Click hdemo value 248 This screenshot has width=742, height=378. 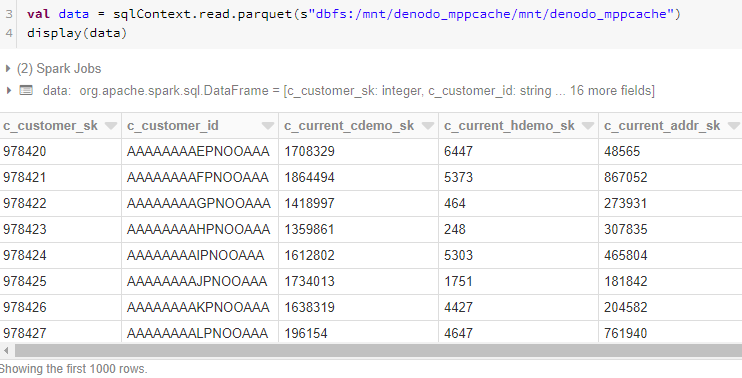click(455, 229)
